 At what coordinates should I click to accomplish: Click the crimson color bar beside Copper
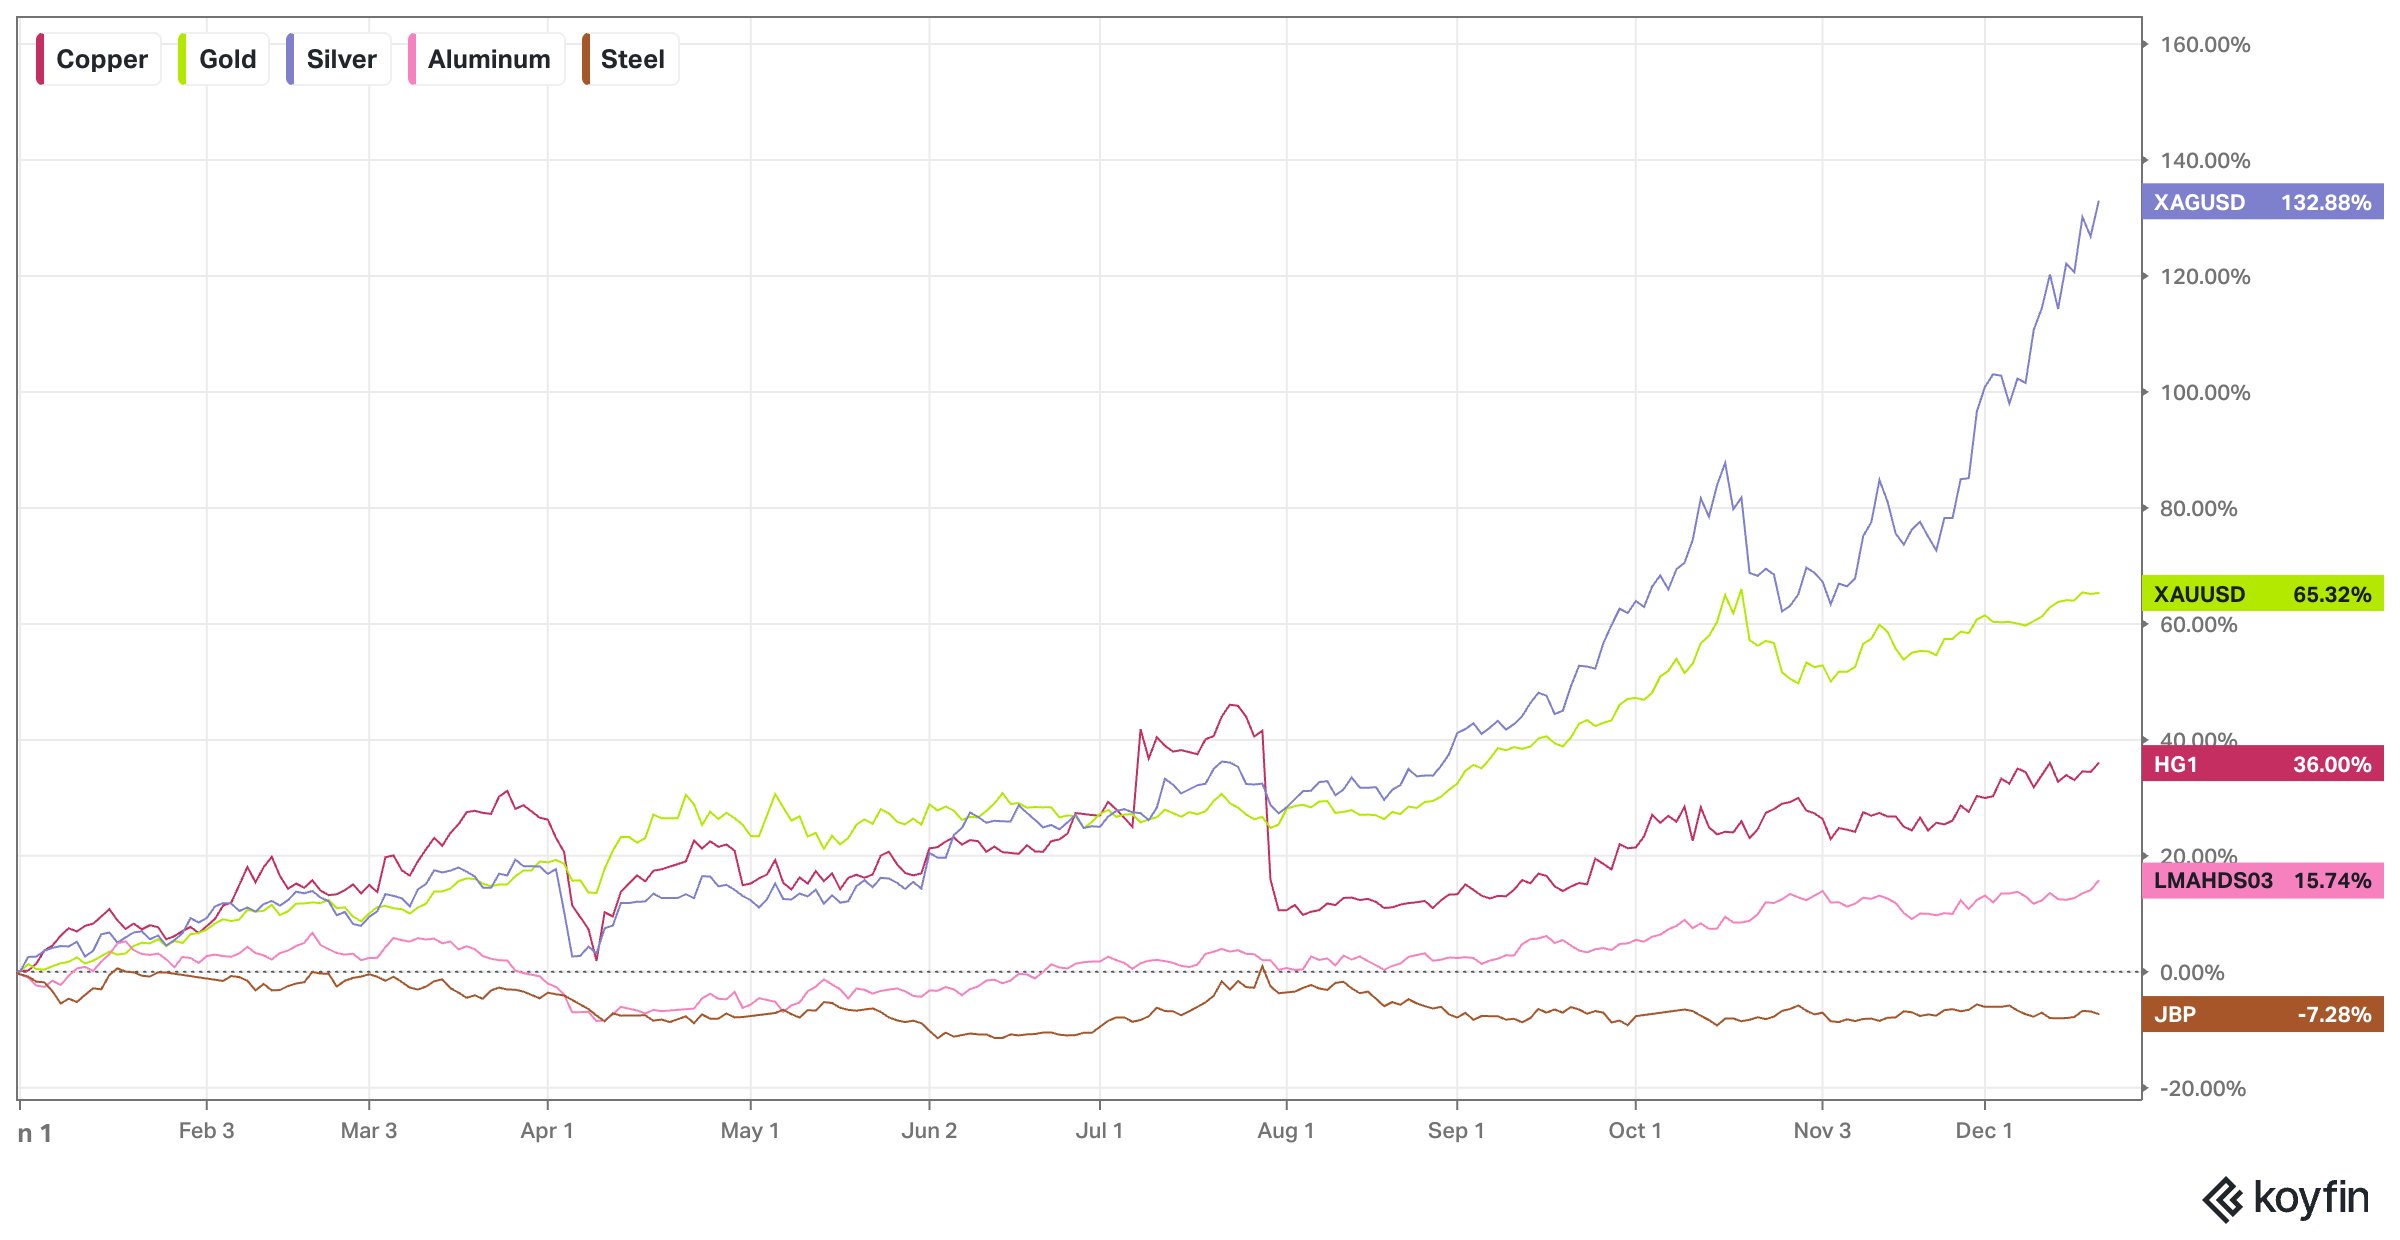[40, 59]
